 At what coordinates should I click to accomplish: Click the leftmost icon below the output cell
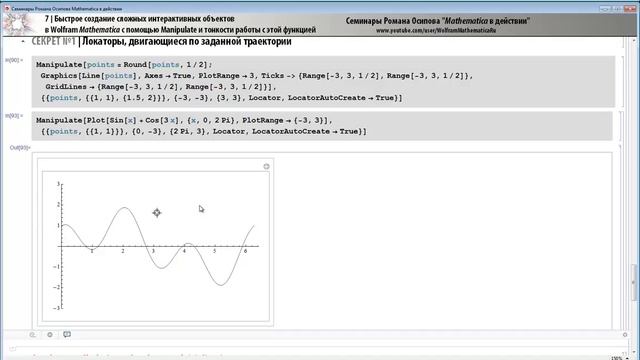(x=33, y=334)
